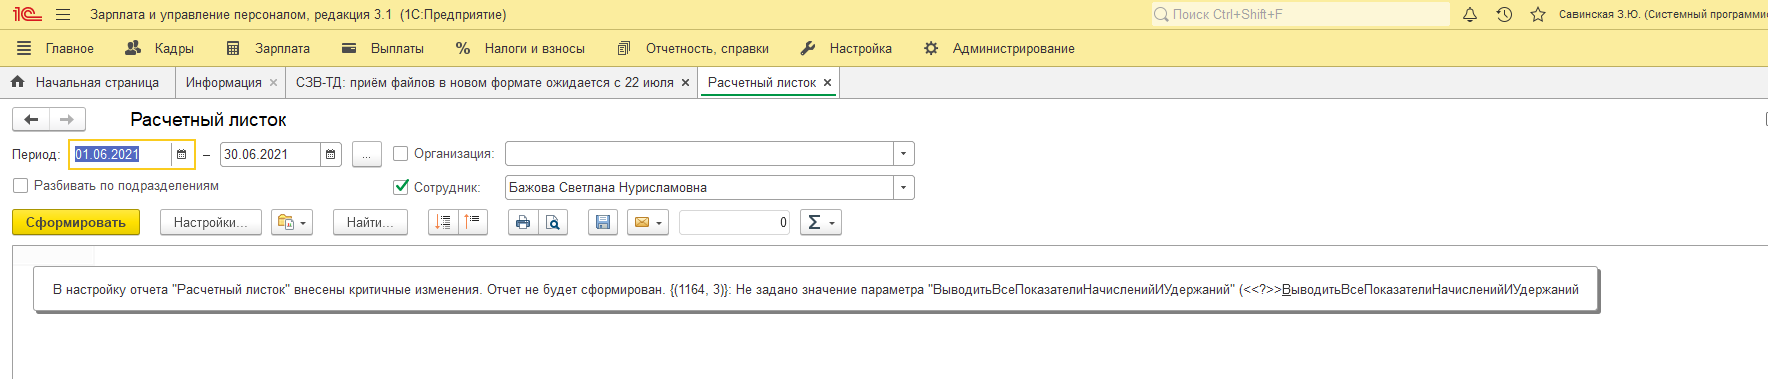Collapse all report groups icon
The image size is (1768, 379).
[473, 222]
